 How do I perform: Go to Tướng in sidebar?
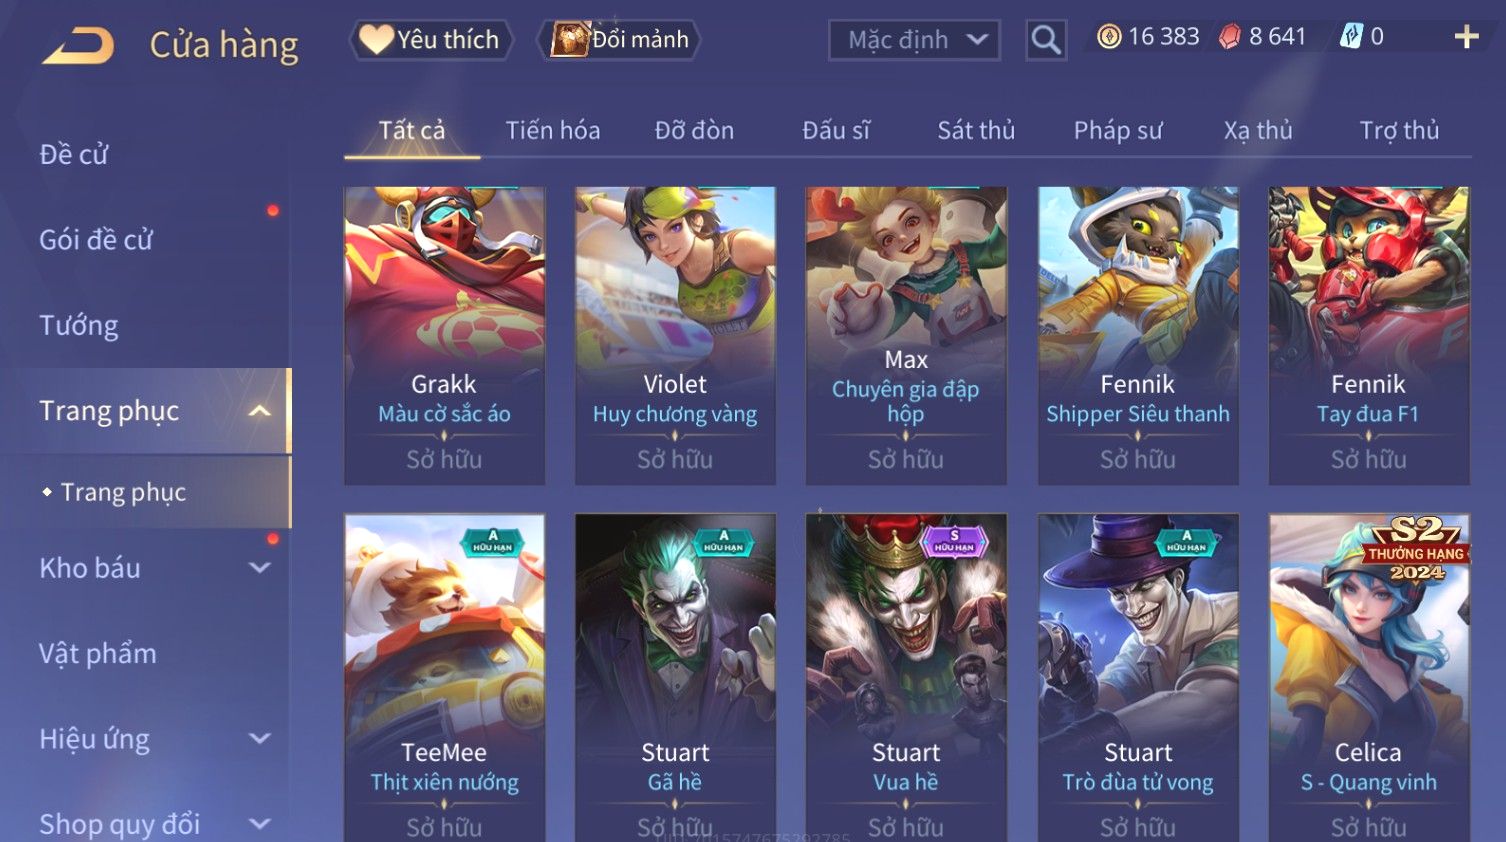pyautogui.click(x=79, y=325)
